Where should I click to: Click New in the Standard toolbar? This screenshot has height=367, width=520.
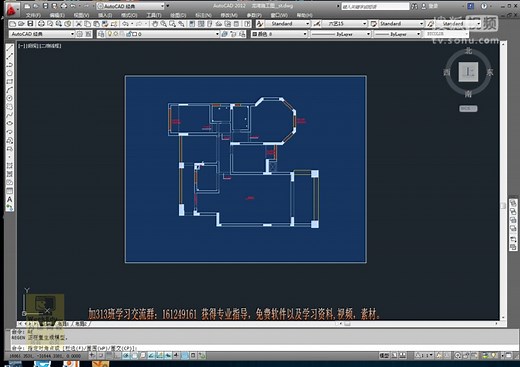pyautogui.click(x=13, y=24)
